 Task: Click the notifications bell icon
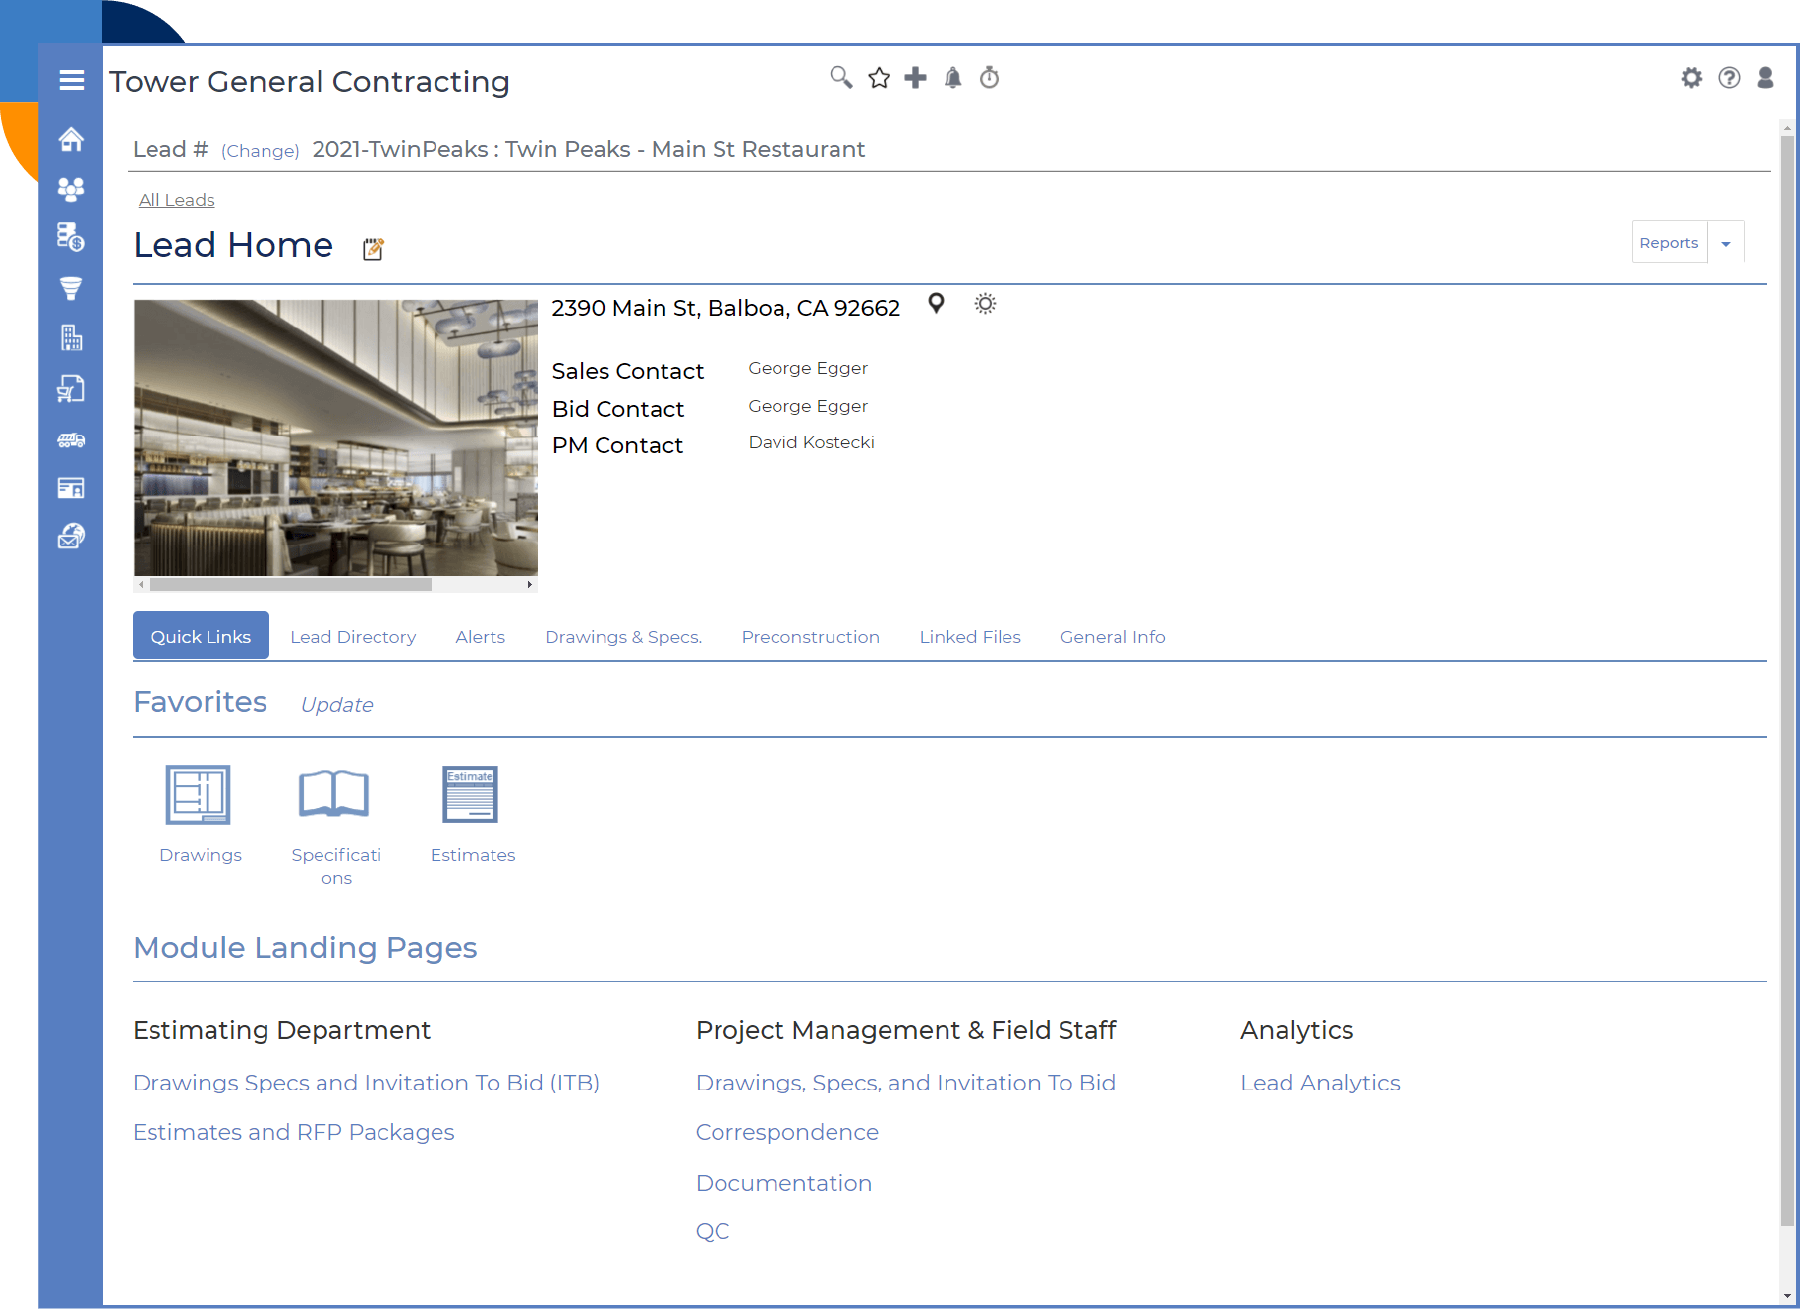(953, 78)
